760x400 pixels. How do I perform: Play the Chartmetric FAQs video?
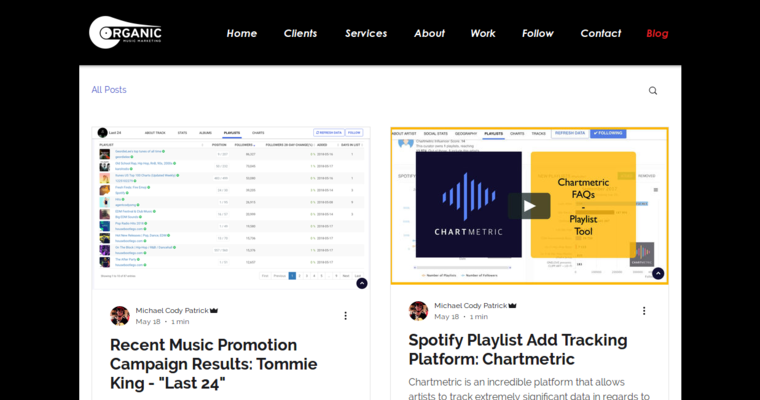tap(529, 206)
